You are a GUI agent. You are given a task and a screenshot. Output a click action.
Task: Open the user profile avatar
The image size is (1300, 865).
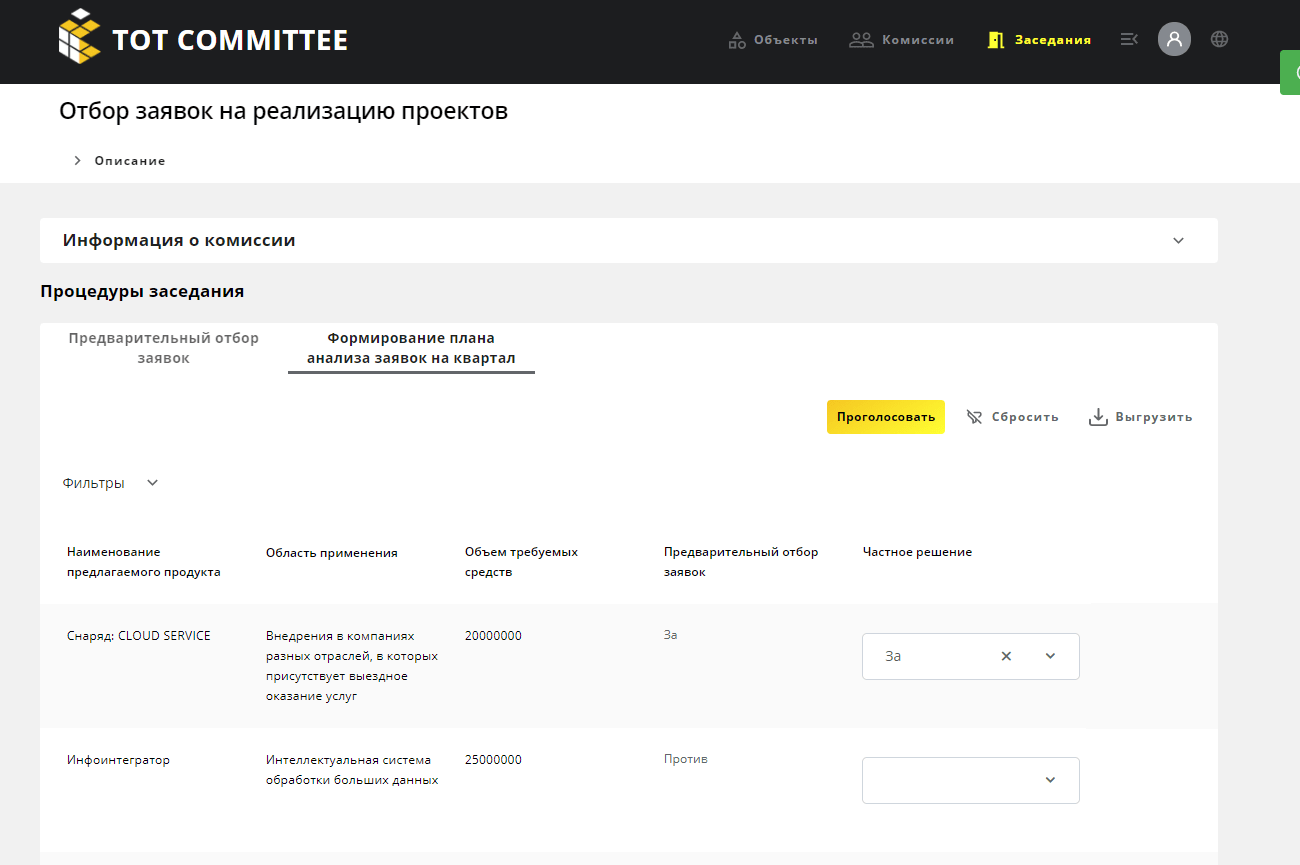pyautogui.click(x=1174, y=39)
